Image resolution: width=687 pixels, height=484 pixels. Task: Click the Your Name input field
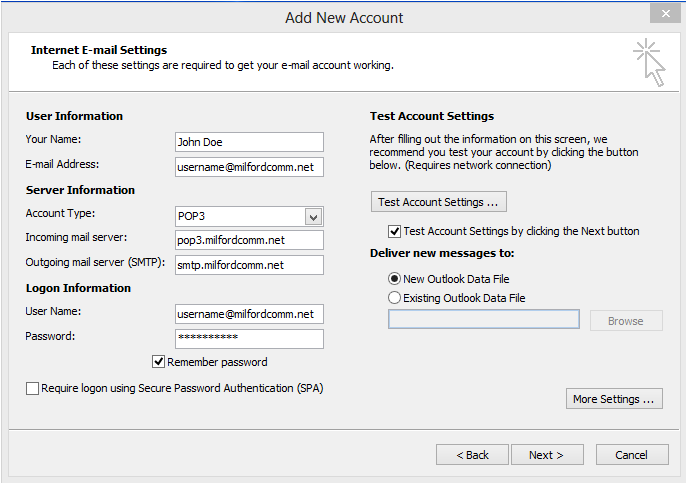[x=249, y=142]
